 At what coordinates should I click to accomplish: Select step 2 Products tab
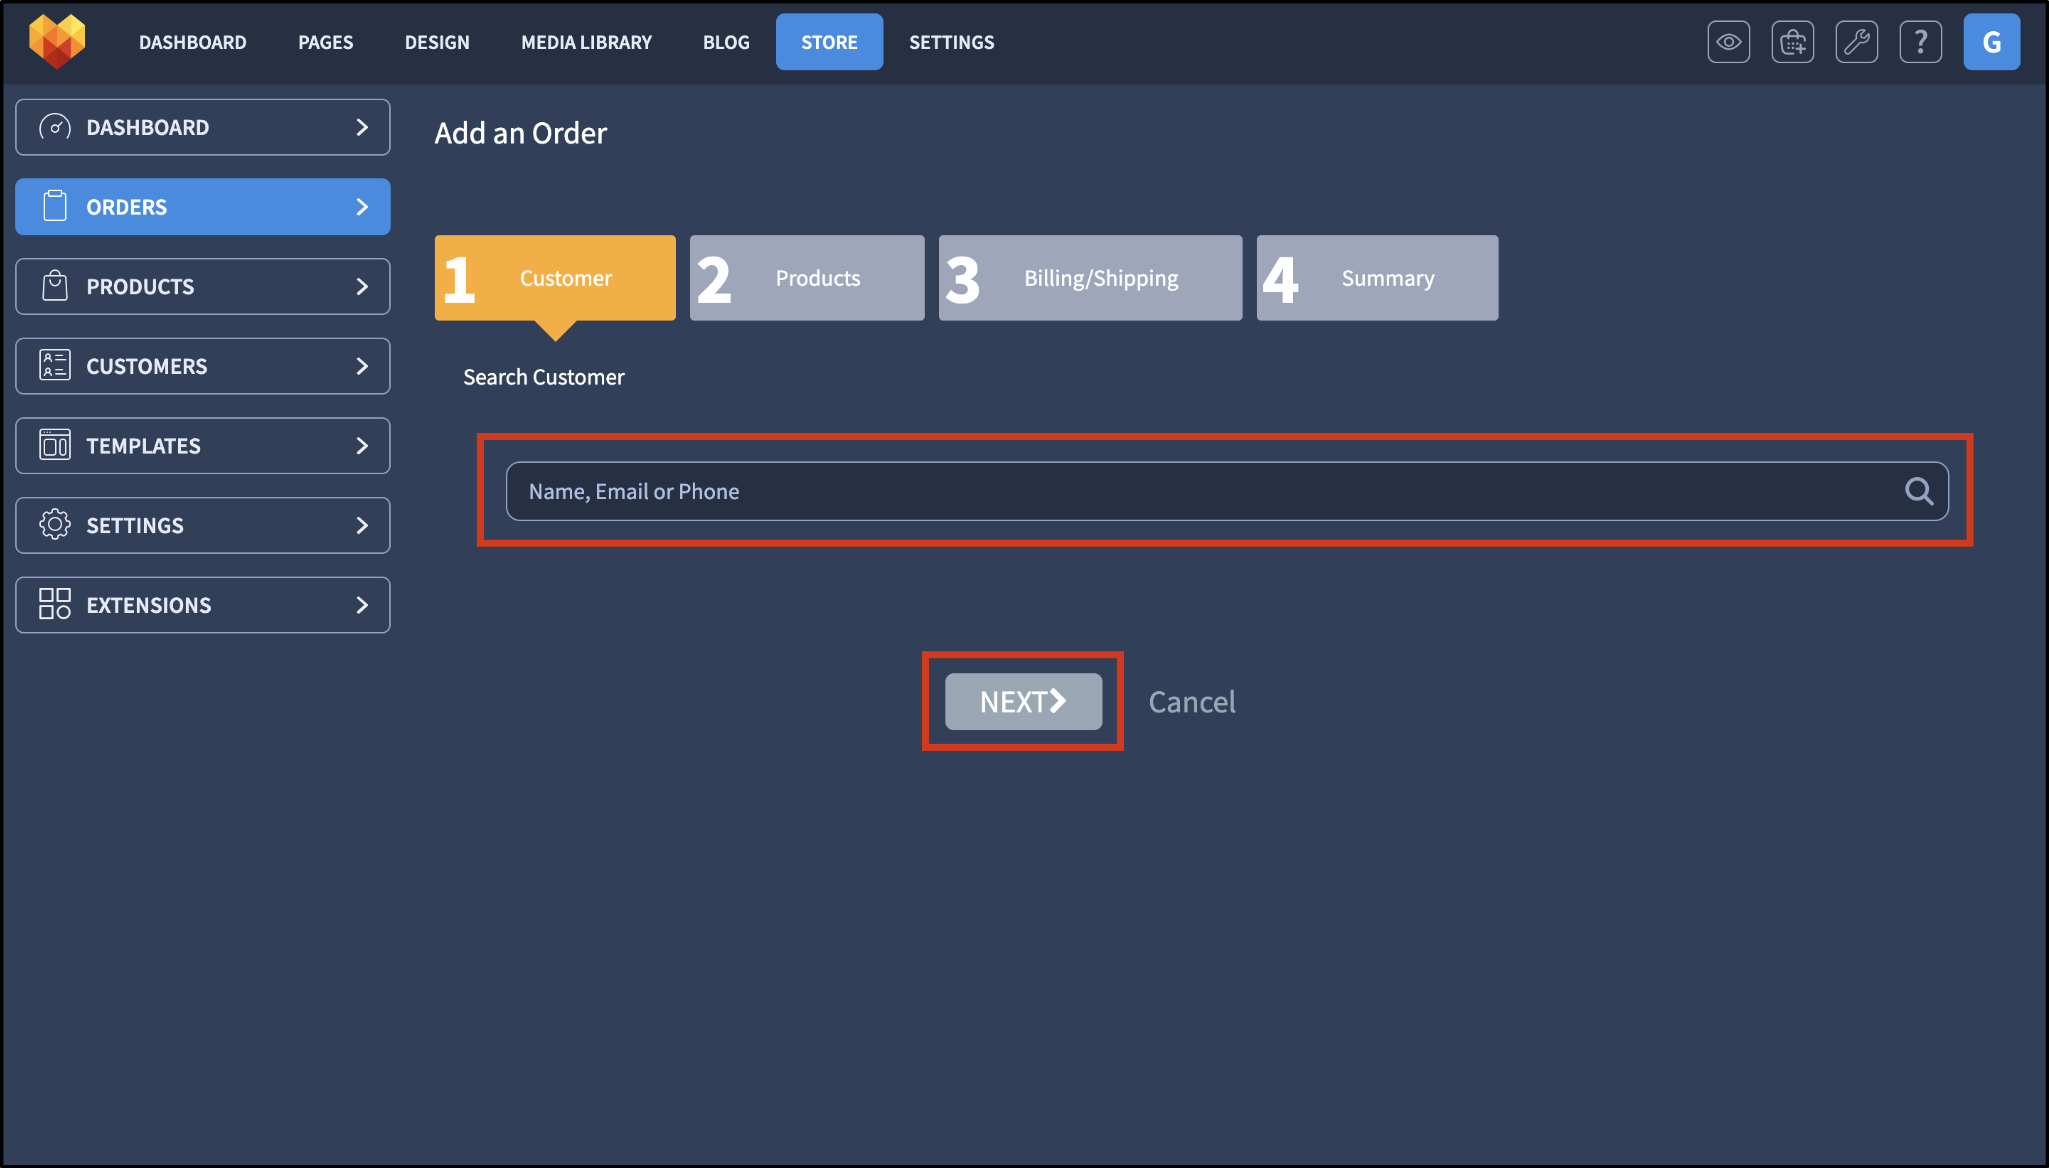click(x=807, y=278)
